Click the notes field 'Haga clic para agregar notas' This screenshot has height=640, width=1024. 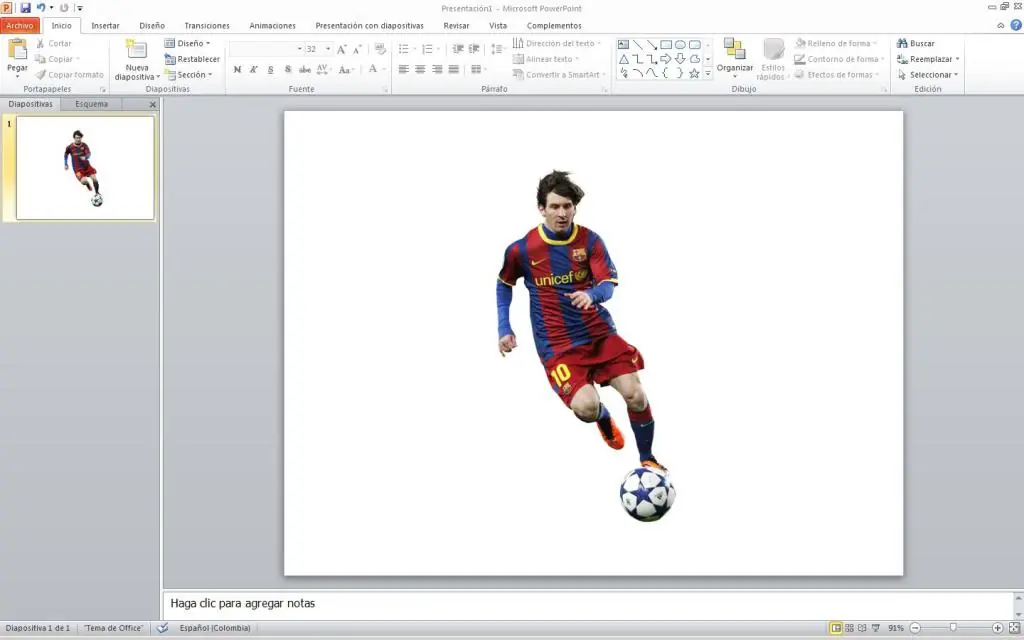pos(589,603)
